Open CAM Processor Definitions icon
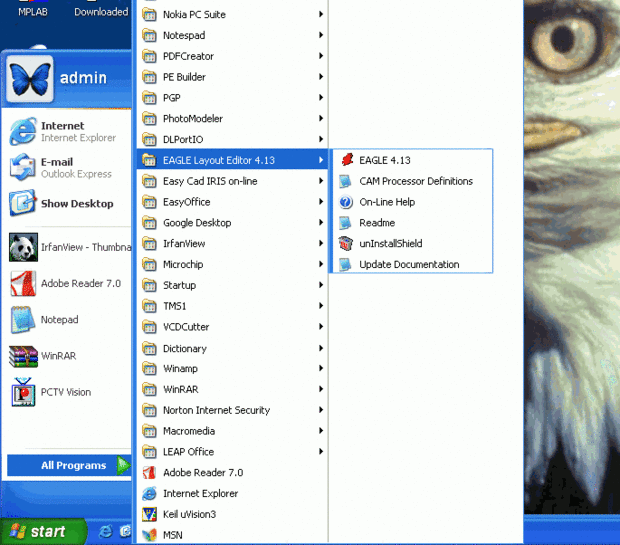The height and width of the screenshot is (545, 620). coord(346,181)
